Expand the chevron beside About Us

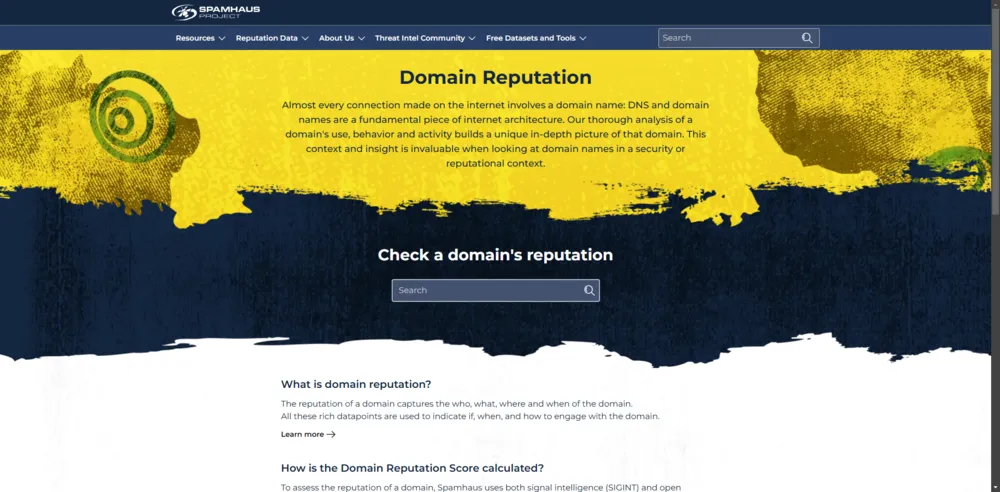pos(362,38)
